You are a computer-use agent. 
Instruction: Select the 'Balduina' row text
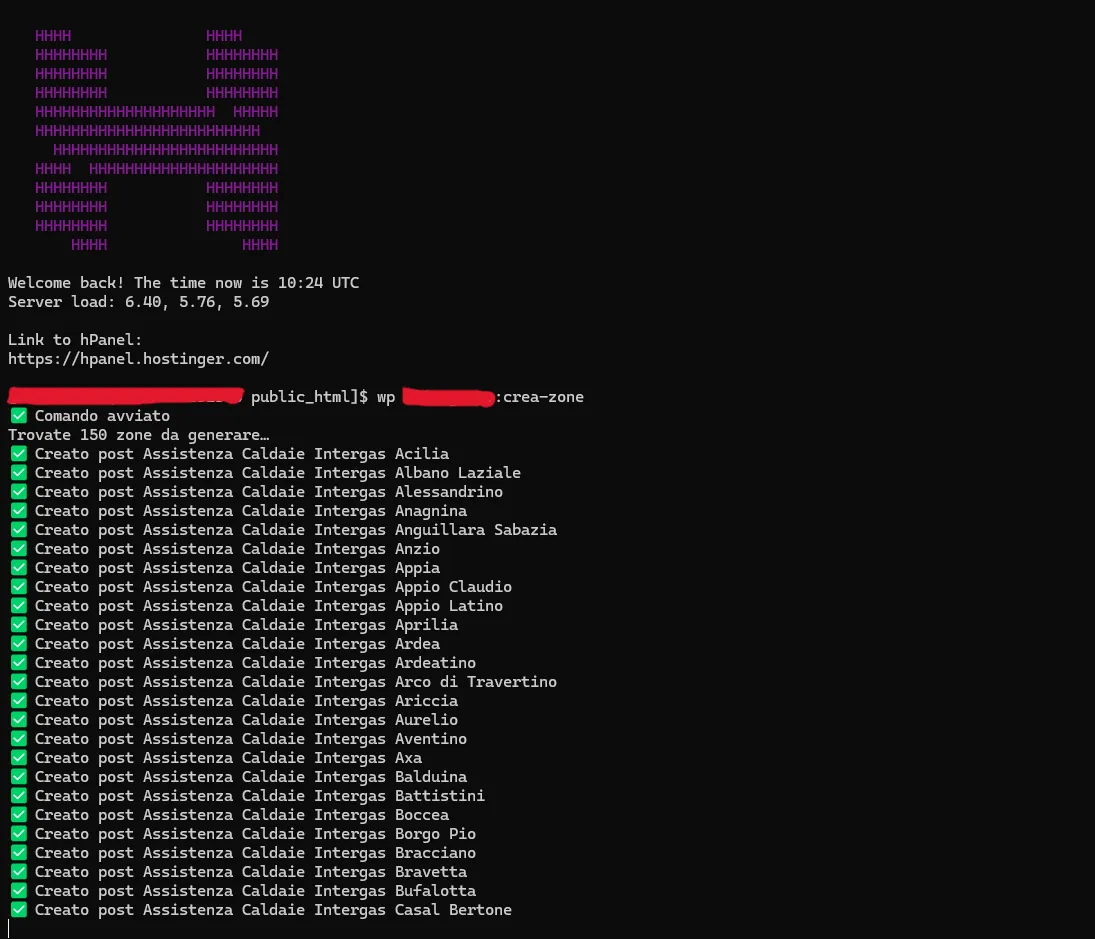click(x=251, y=777)
